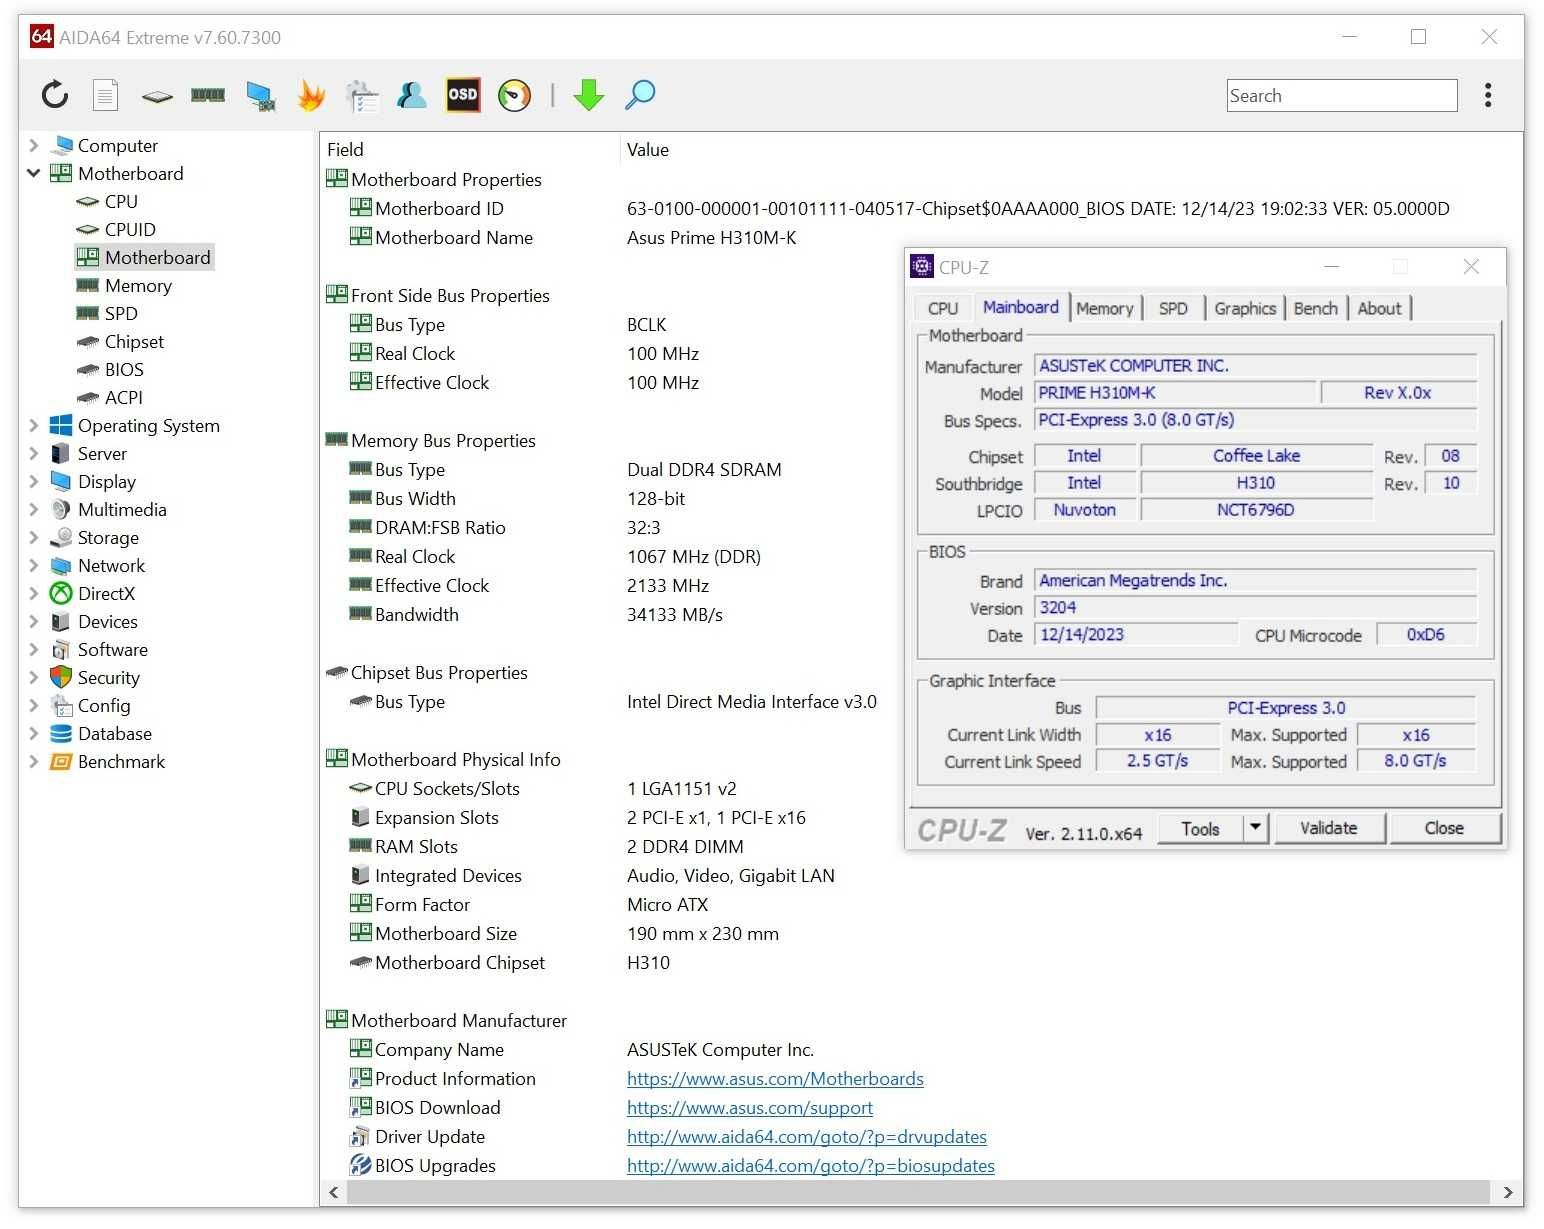Open the asus.com support BIOS link
The width and height of the screenshot is (1544, 1229).
pyautogui.click(x=750, y=1107)
